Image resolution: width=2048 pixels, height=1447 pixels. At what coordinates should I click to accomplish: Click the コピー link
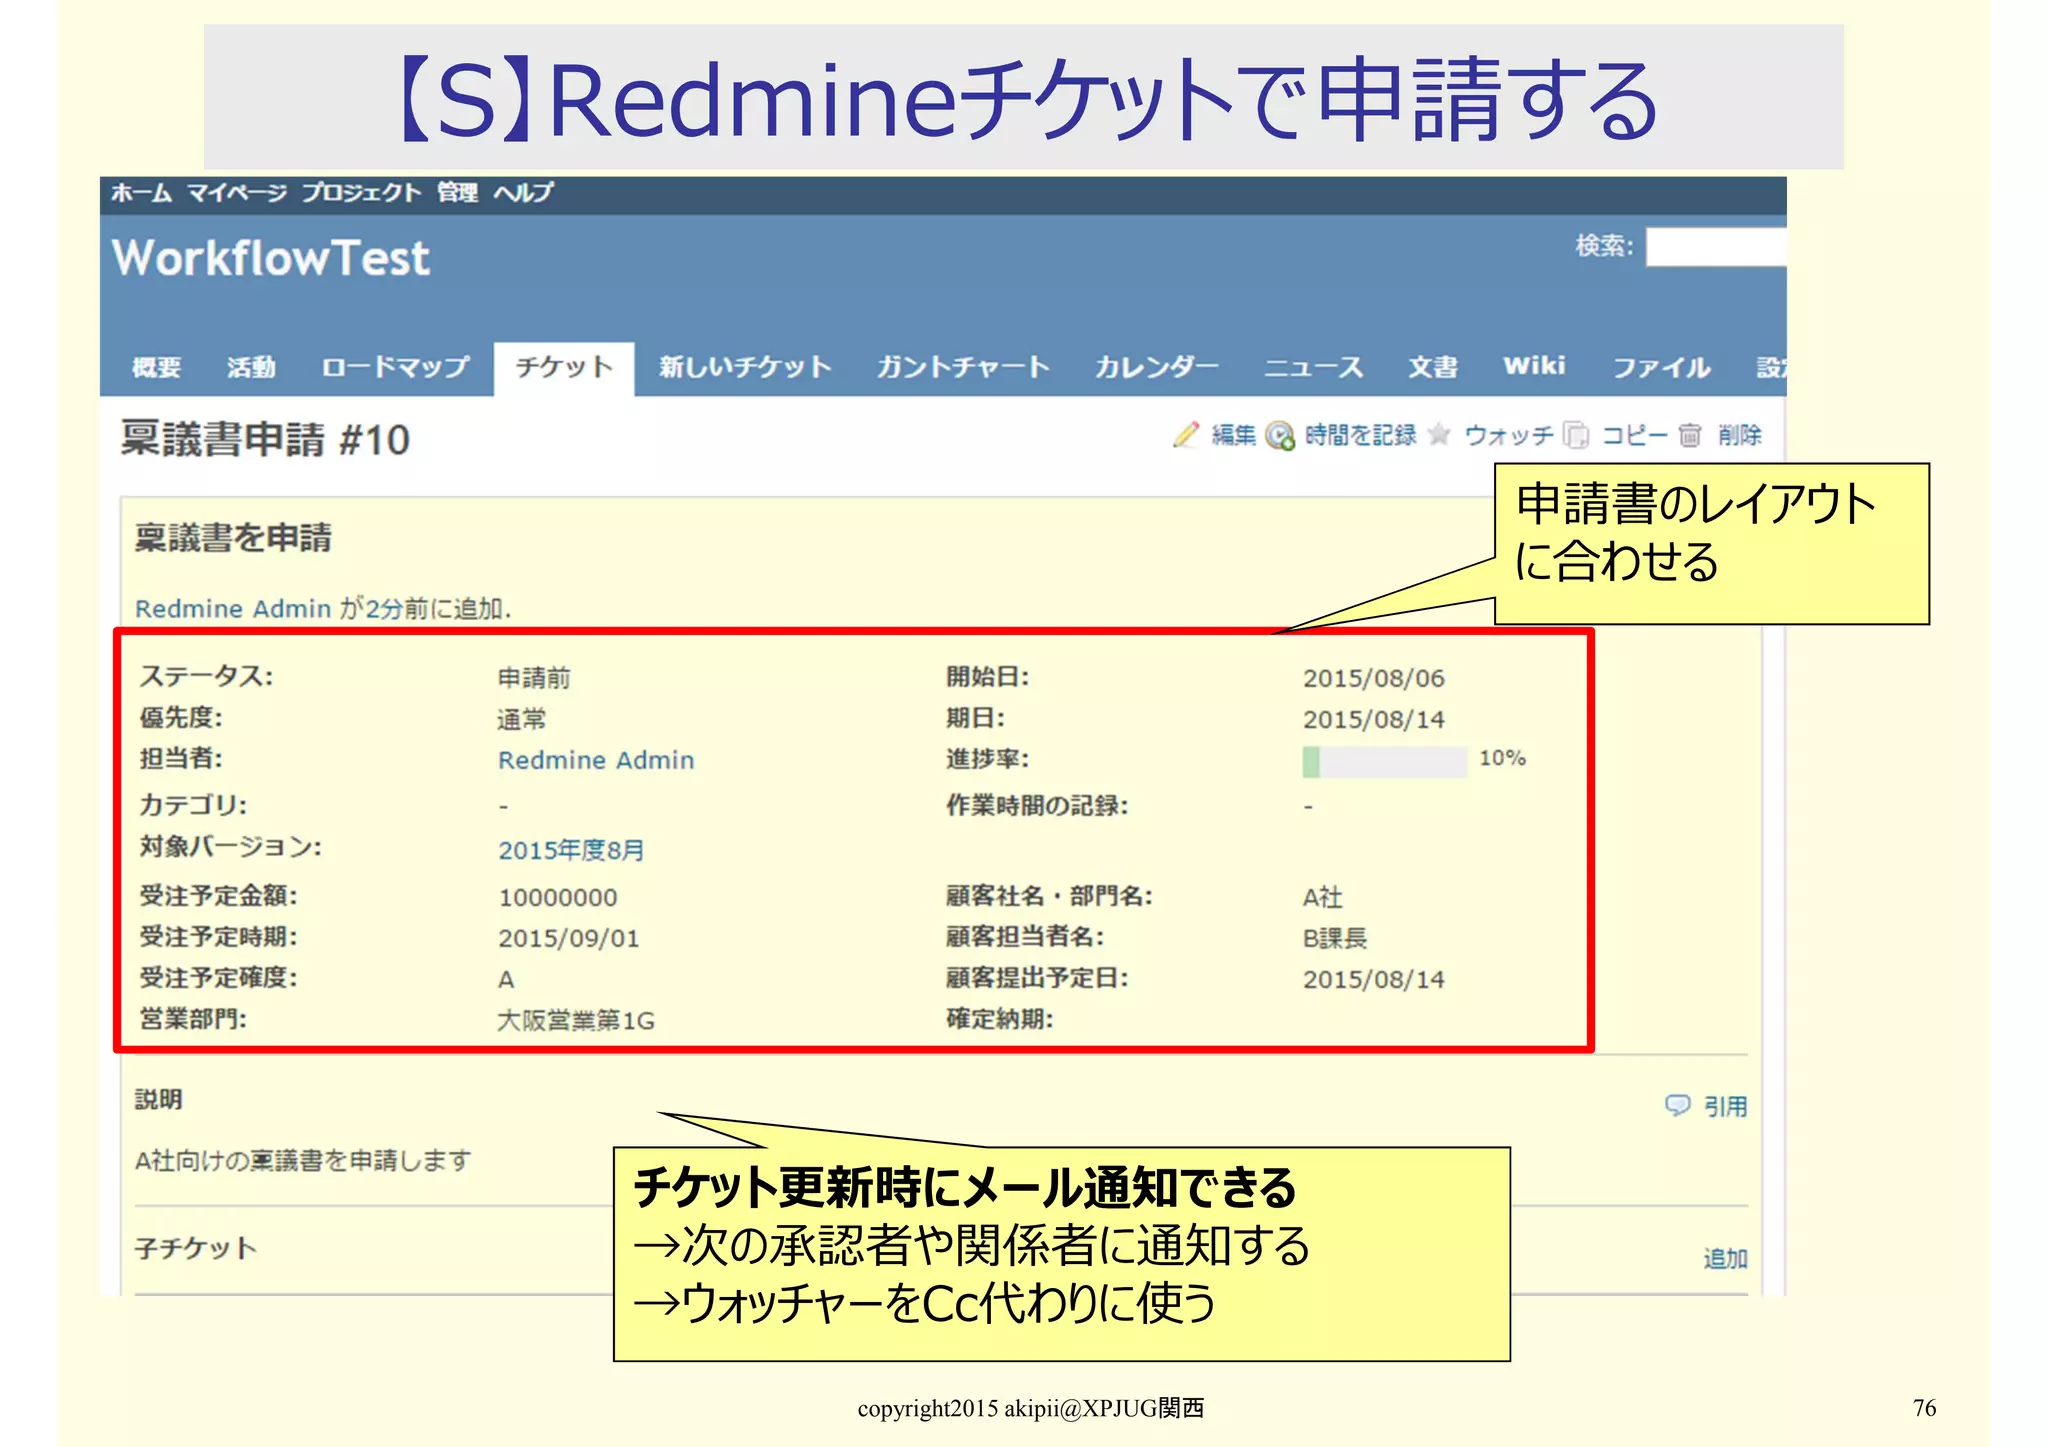[x=1634, y=435]
